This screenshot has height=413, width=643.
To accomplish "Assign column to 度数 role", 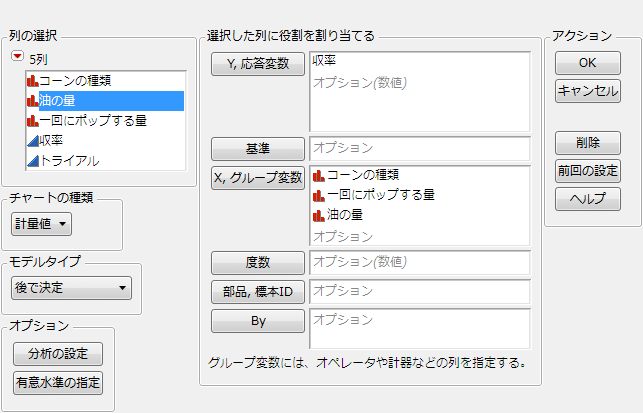I will pyautogui.click(x=257, y=263).
